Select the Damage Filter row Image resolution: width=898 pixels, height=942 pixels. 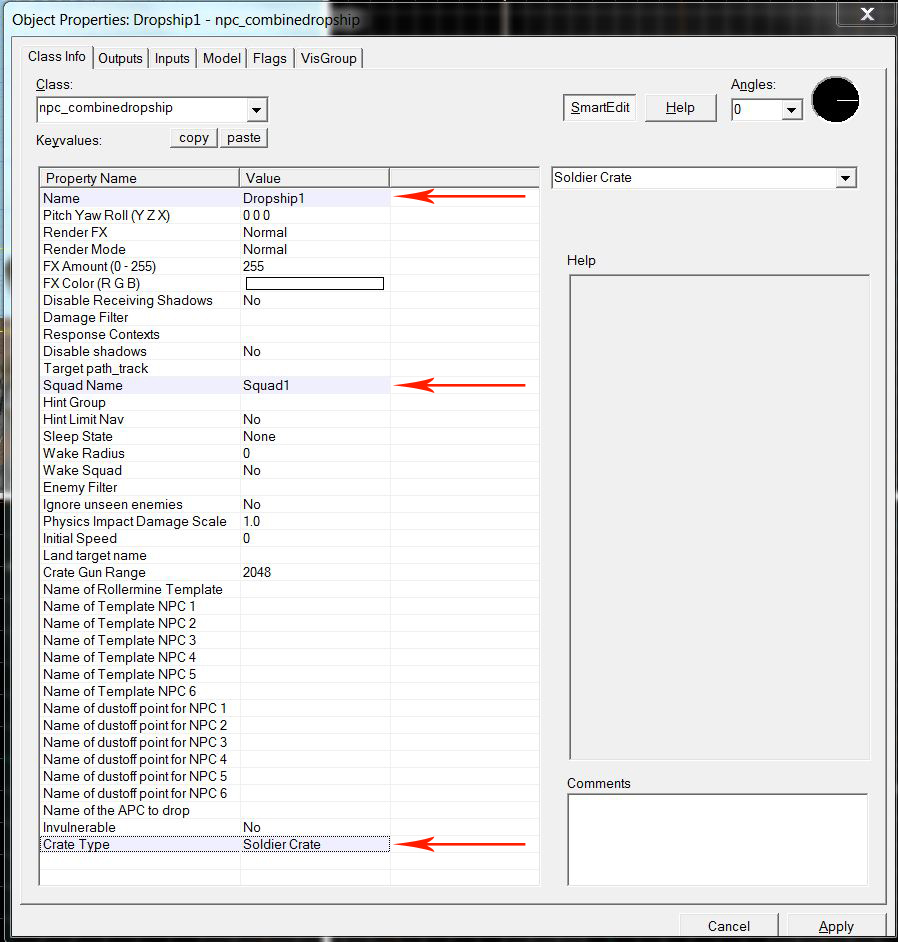(x=215, y=317)
